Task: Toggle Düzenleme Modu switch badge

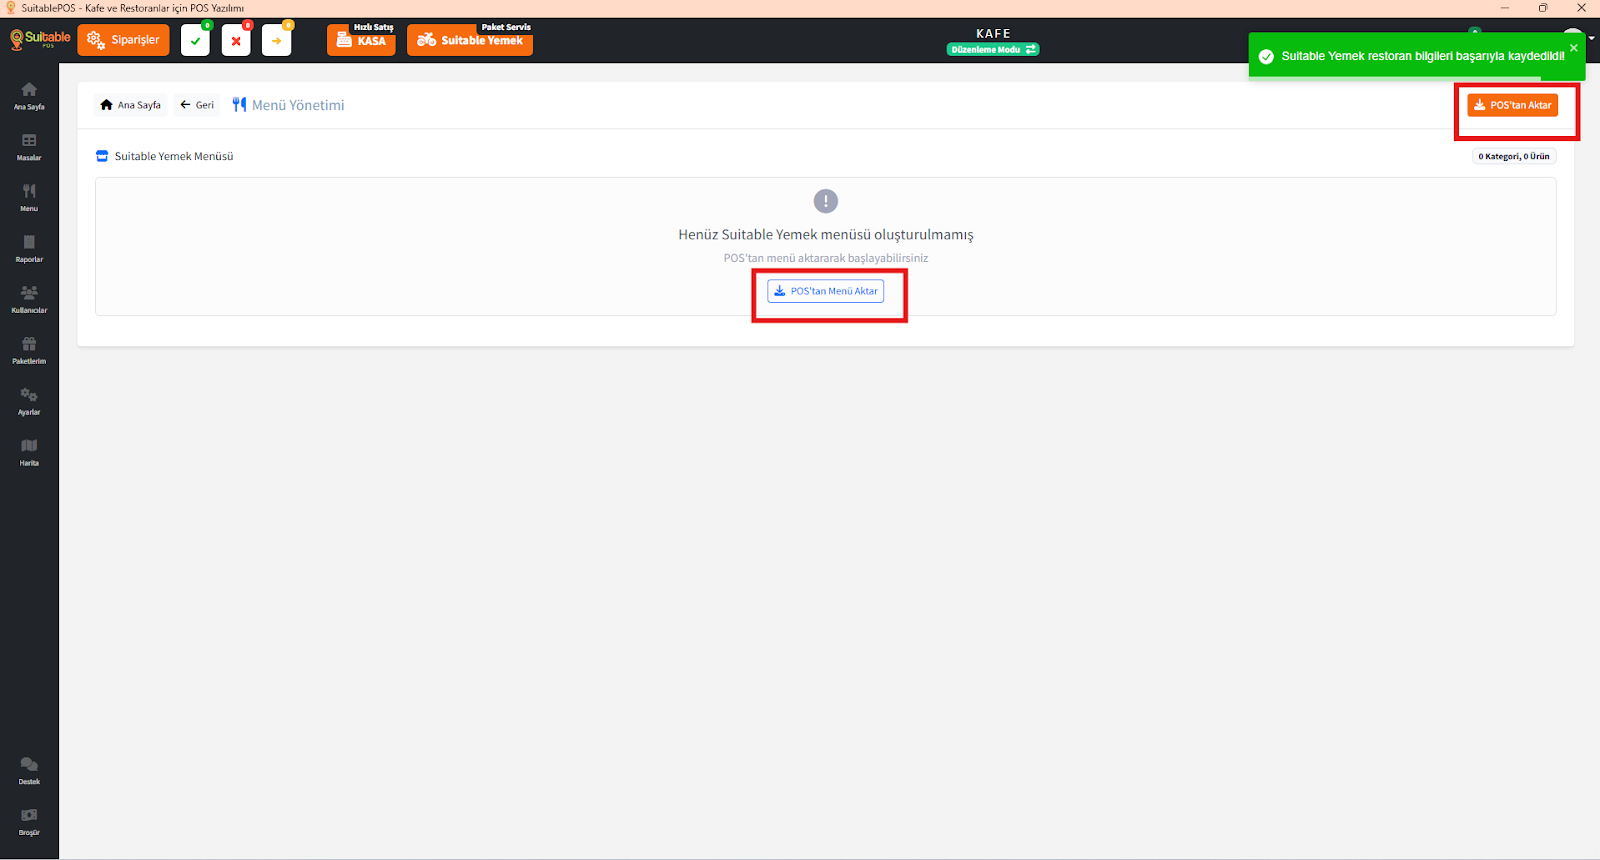Action: [x=993, y=49]
